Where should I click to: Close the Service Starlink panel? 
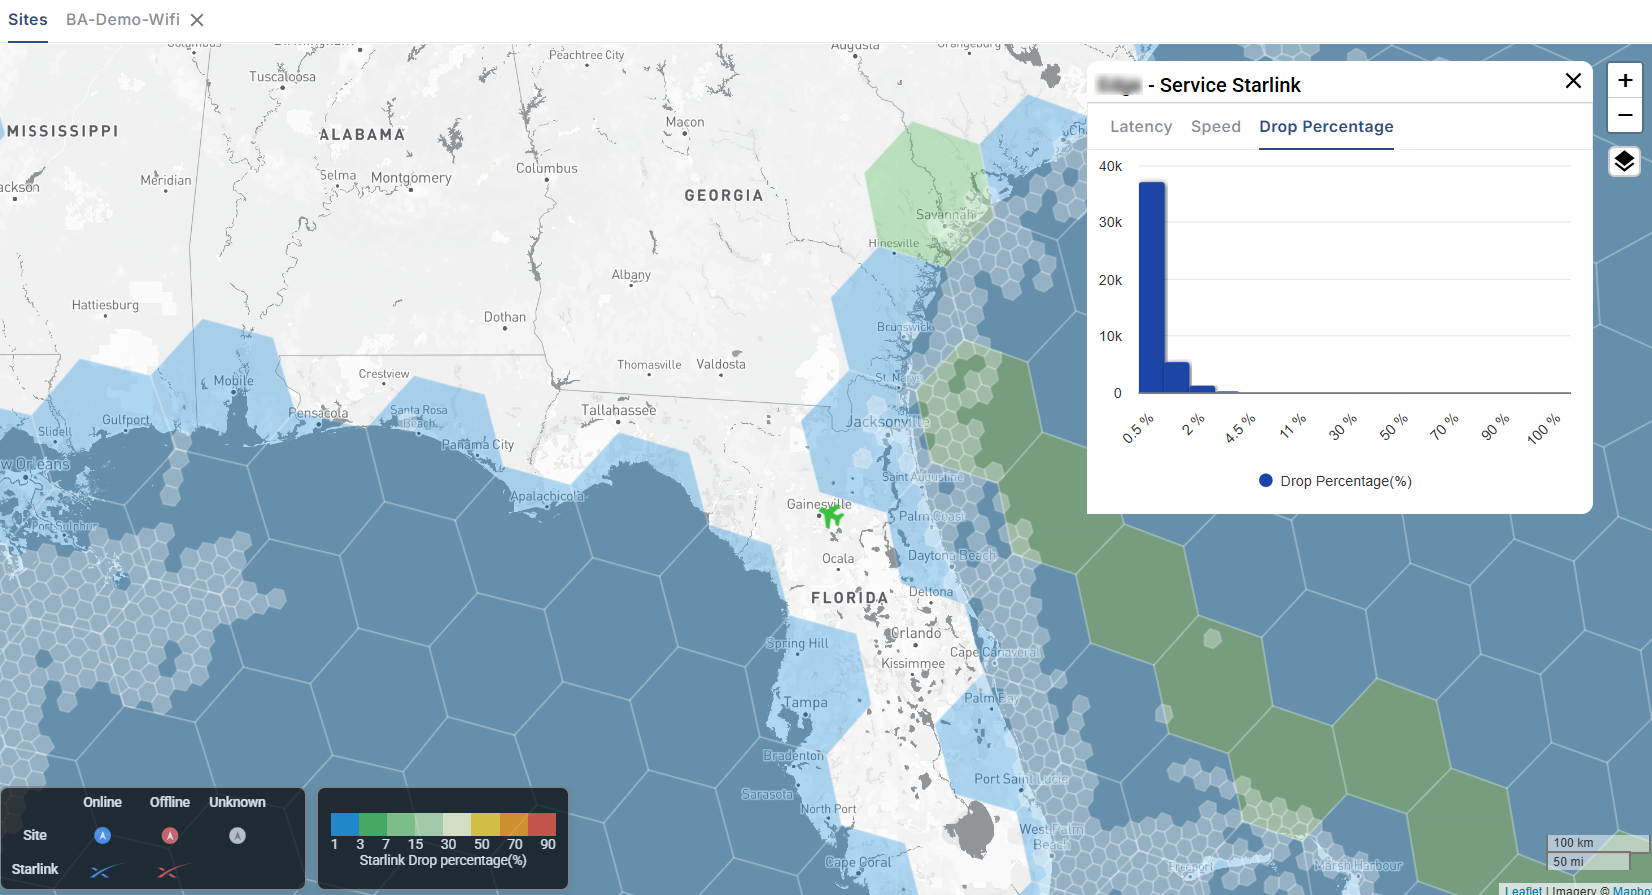point(1573,81)
